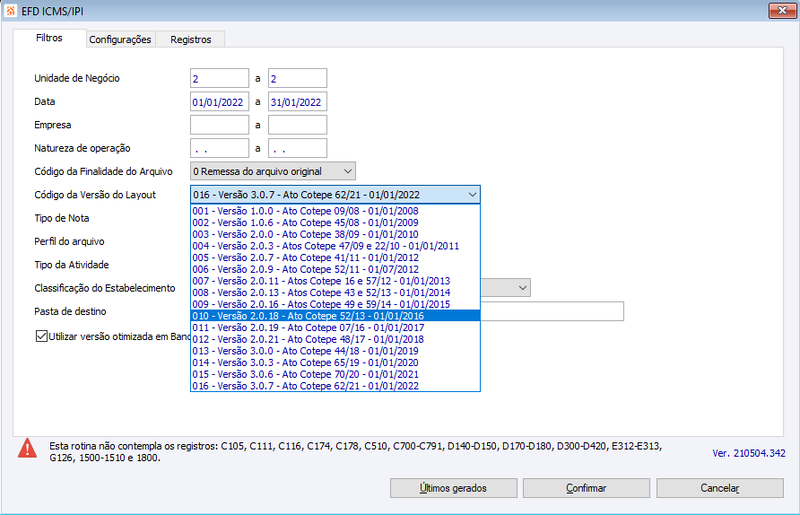
Task: Pick 011 - Versão 2.0.19 option
Action: click(335, 328)
